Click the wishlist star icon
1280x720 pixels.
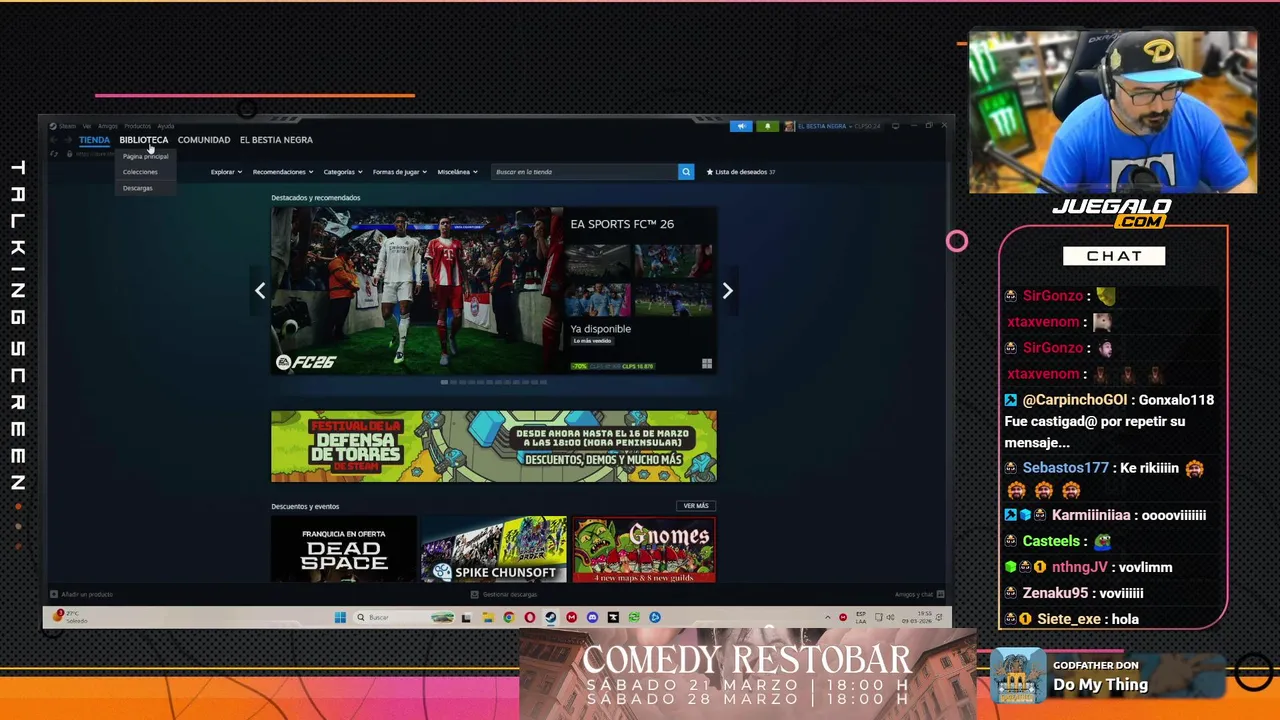point(710,172)
